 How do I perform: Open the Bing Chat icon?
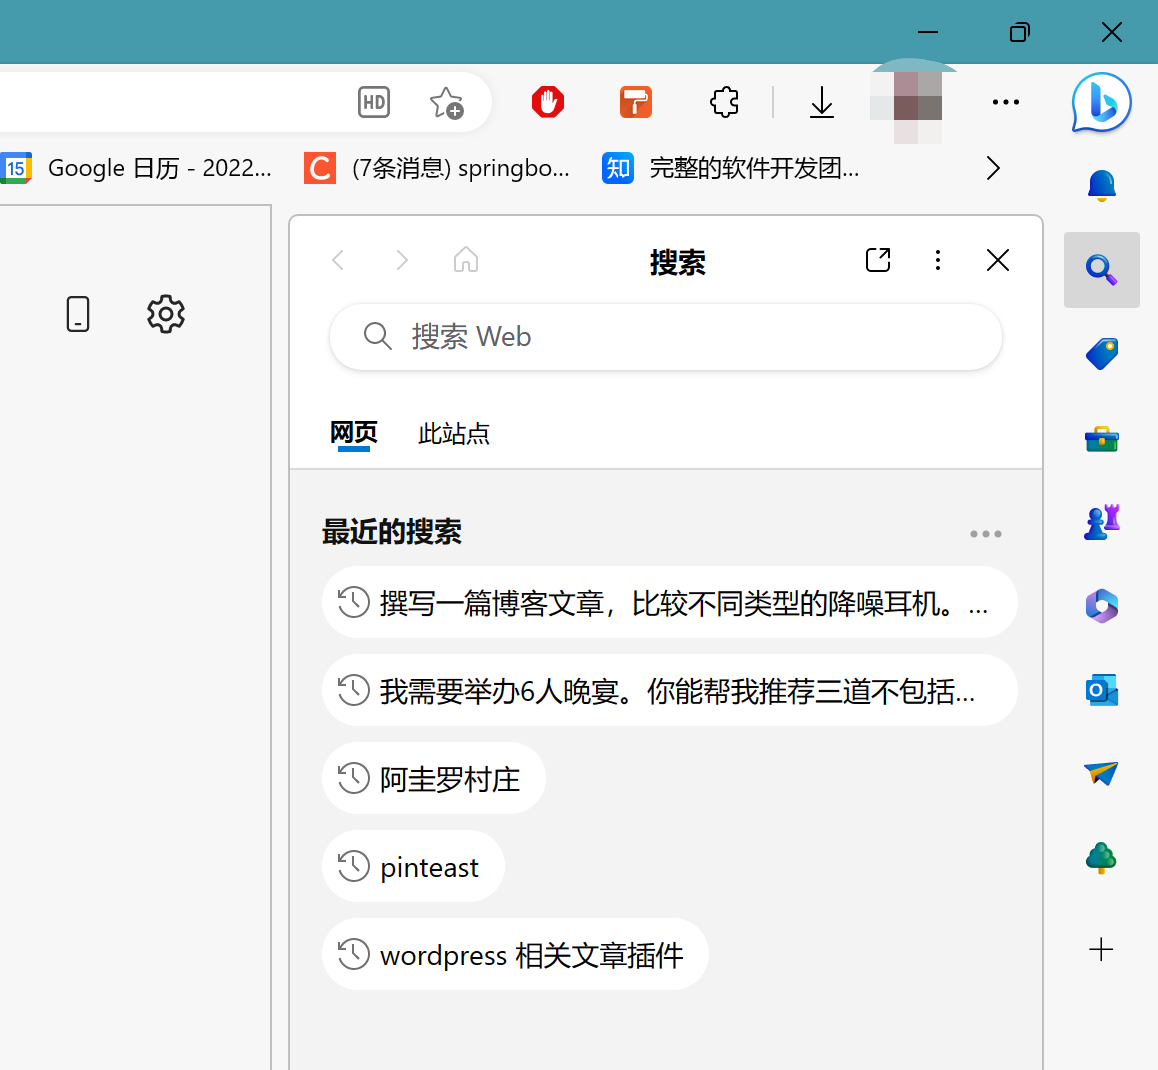pyautogui.click(x=1101, y=102)
